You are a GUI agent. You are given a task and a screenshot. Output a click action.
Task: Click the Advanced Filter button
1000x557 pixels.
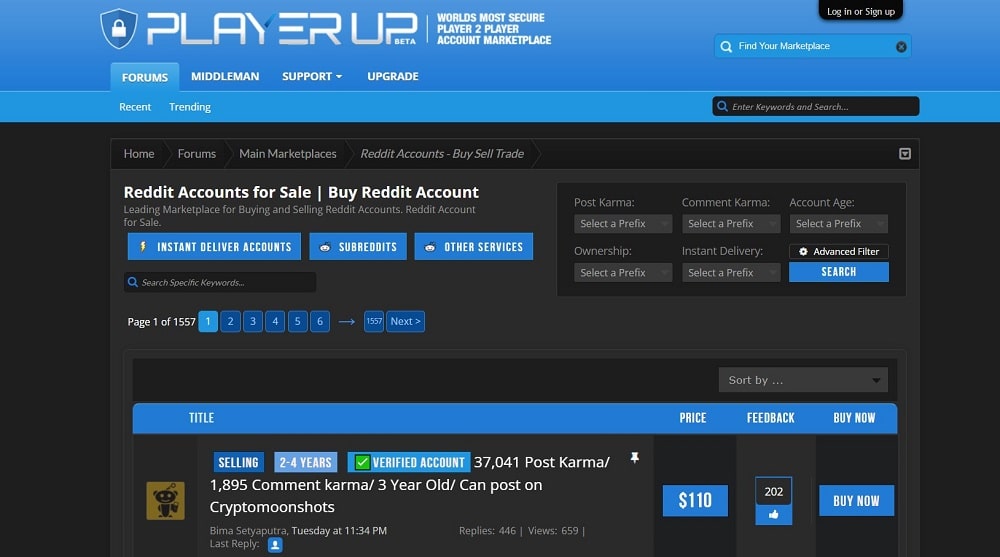[839, 251]
